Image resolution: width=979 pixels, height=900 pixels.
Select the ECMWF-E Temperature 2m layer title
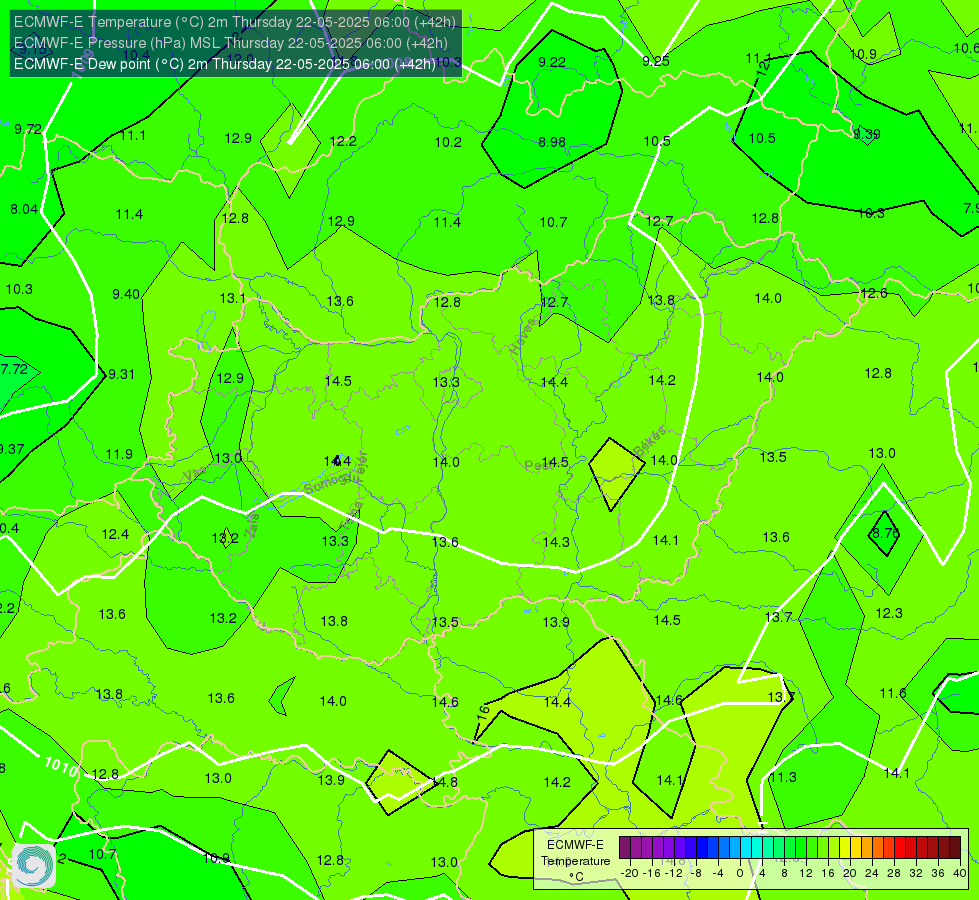235,22
